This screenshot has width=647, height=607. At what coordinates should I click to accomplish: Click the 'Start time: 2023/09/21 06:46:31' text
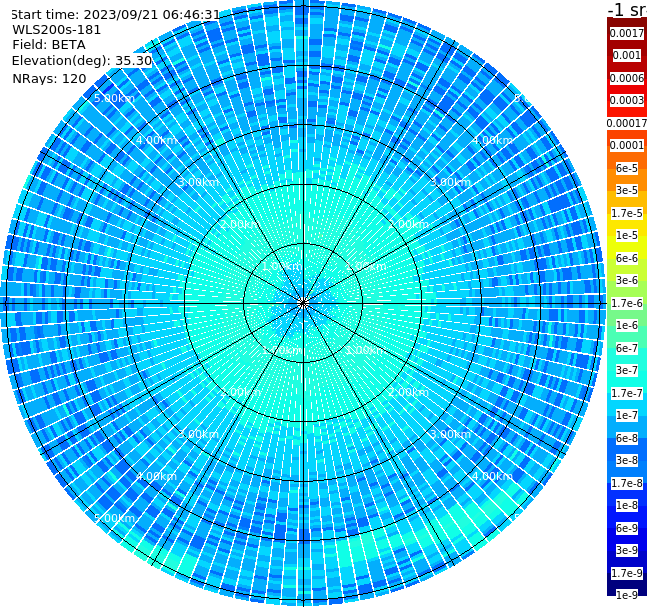[116, 15]
